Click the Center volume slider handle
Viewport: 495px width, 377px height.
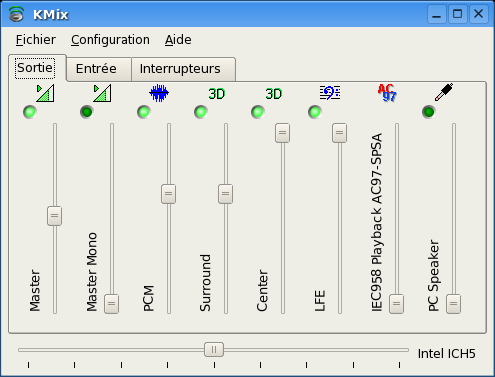[x=282, y=133]
